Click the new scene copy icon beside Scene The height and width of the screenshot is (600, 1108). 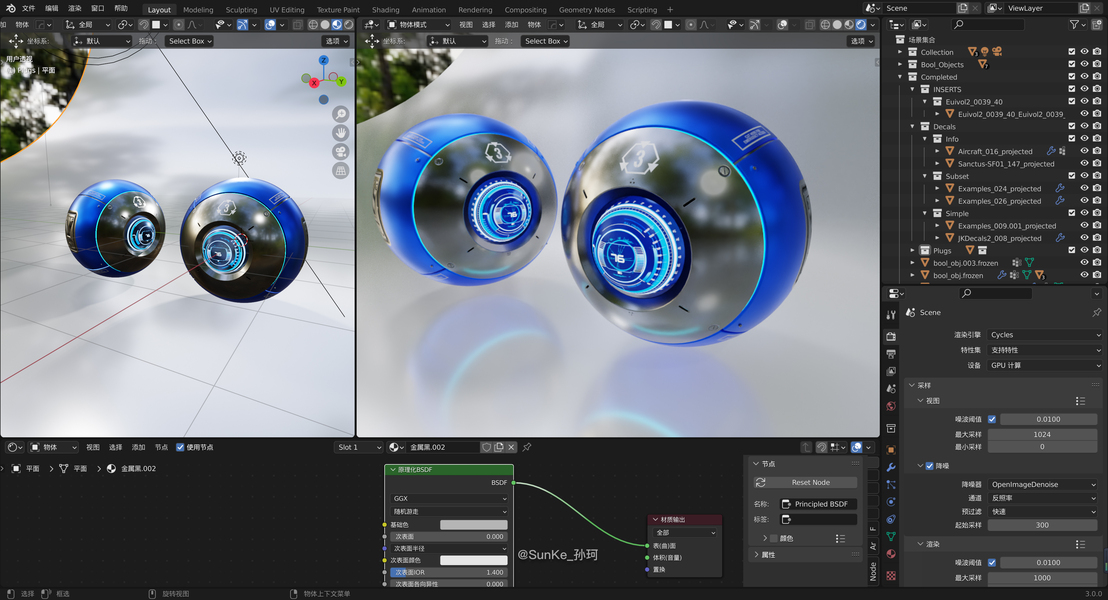[962, 8]
